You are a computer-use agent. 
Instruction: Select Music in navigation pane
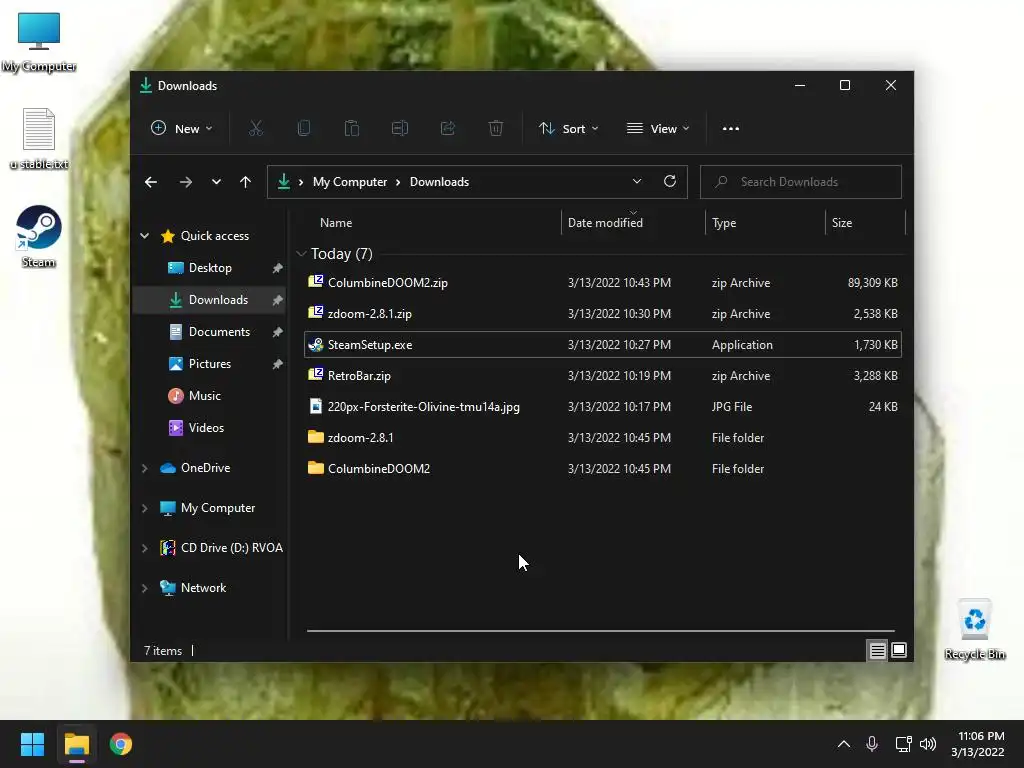pyautogui.click(x=210, y=396)
